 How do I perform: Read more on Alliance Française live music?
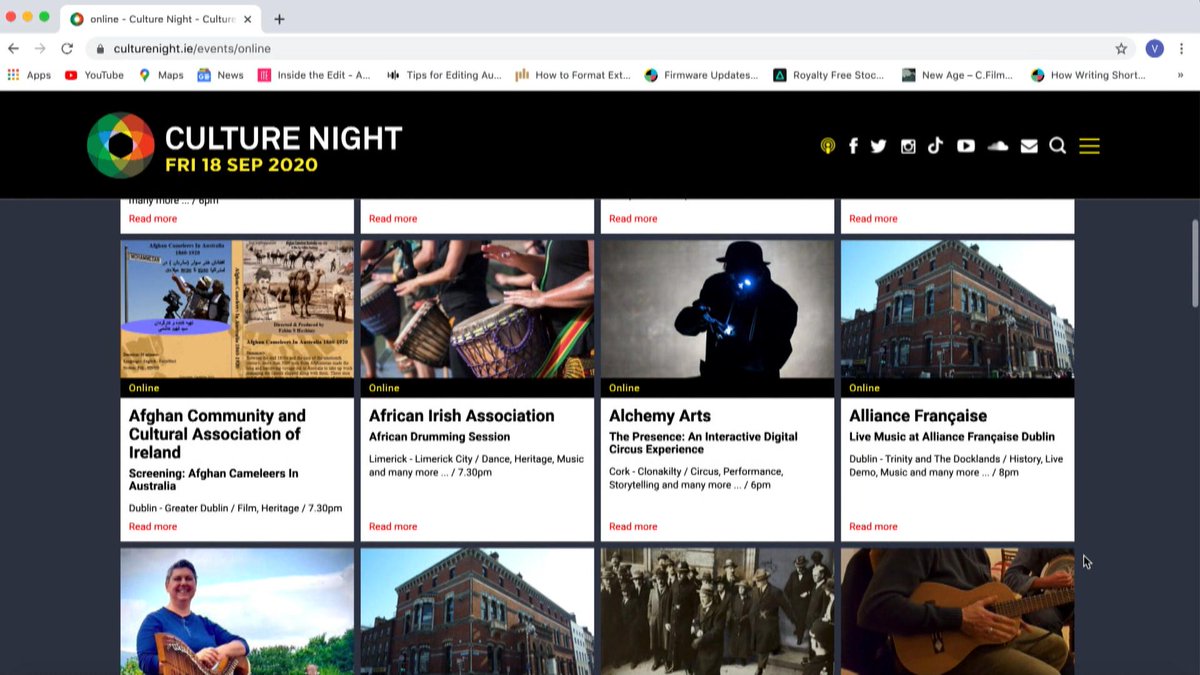pyautogui.click(x=873, y=526)
